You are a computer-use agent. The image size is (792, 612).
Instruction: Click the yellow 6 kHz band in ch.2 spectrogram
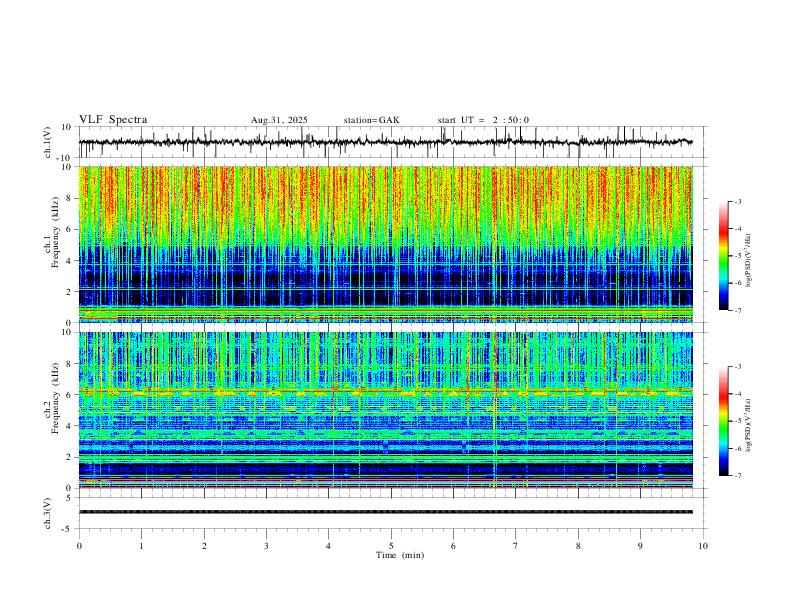click(385, 392)
